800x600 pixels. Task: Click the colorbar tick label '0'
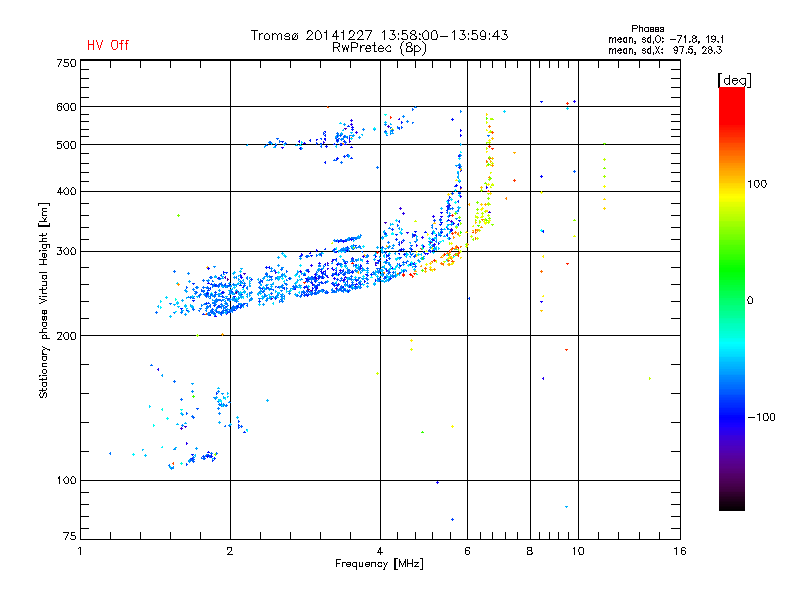[750, 301]
